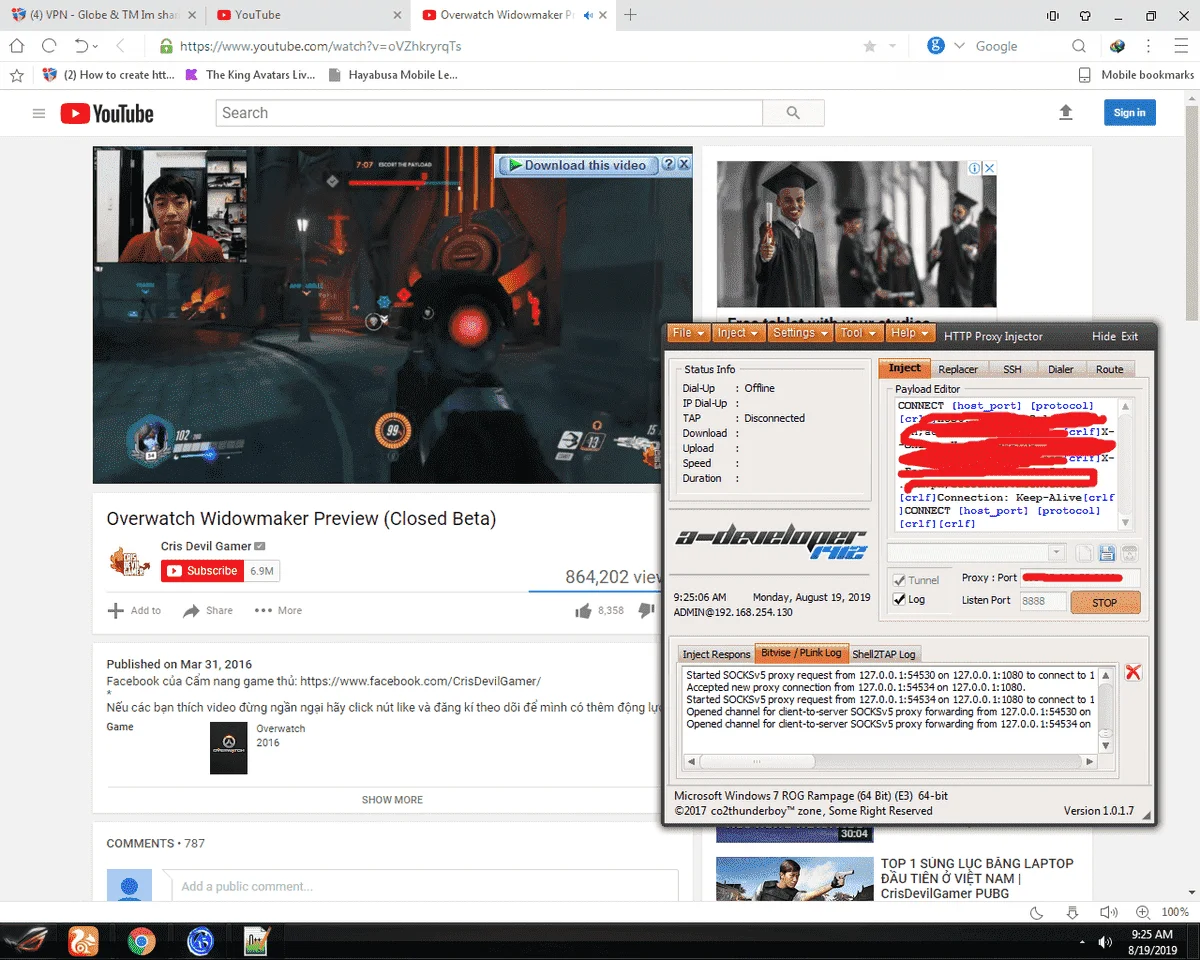
Task: Click the YouTube logo
Action: [x=107, y=113]
